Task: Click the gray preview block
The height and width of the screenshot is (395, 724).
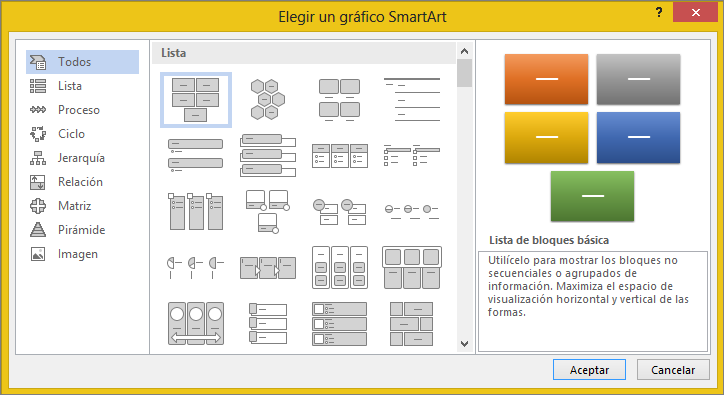Action: coord(638,79)
